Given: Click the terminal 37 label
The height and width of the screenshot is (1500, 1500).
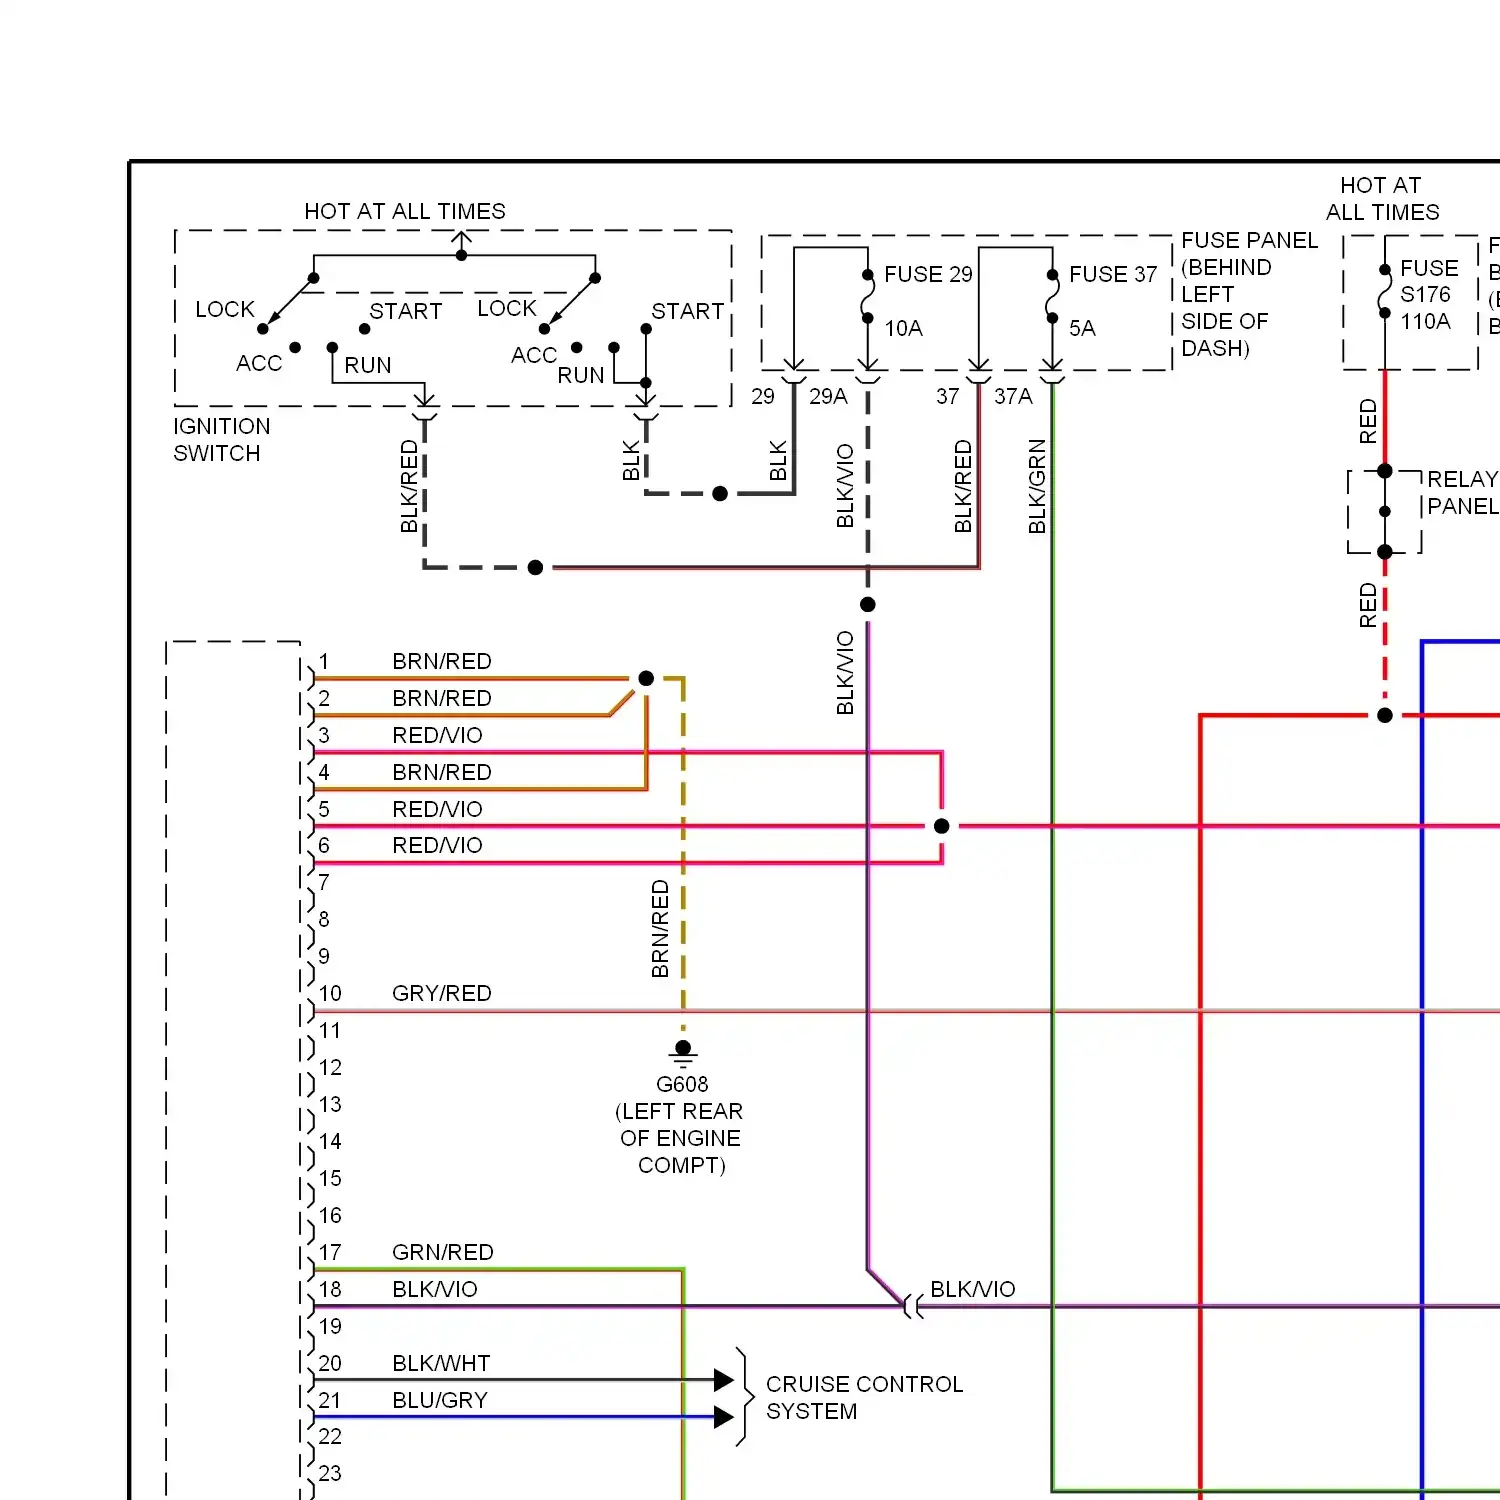Looking at the screenshot, I should click(948, 396).
